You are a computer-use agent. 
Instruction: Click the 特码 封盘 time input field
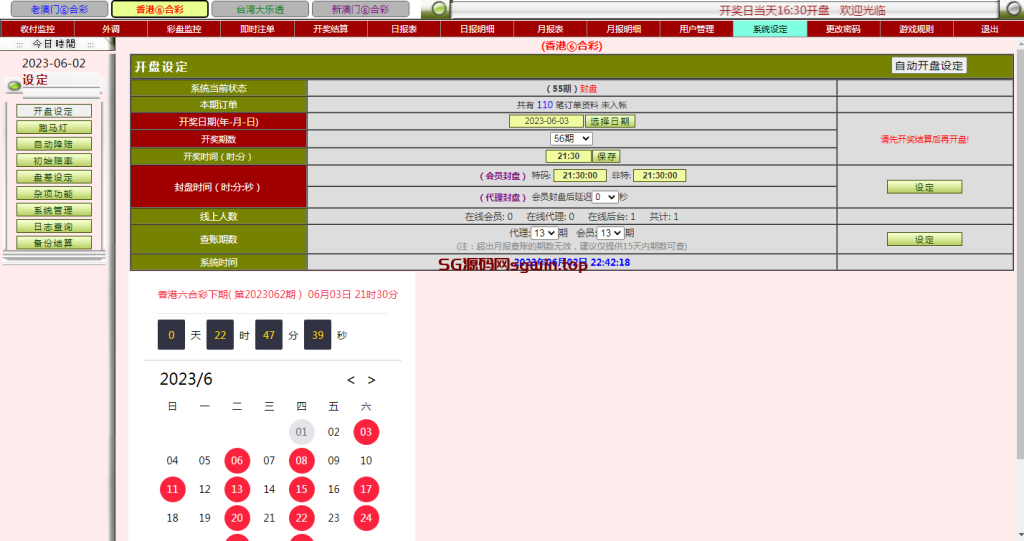click(x=580, y=175)
